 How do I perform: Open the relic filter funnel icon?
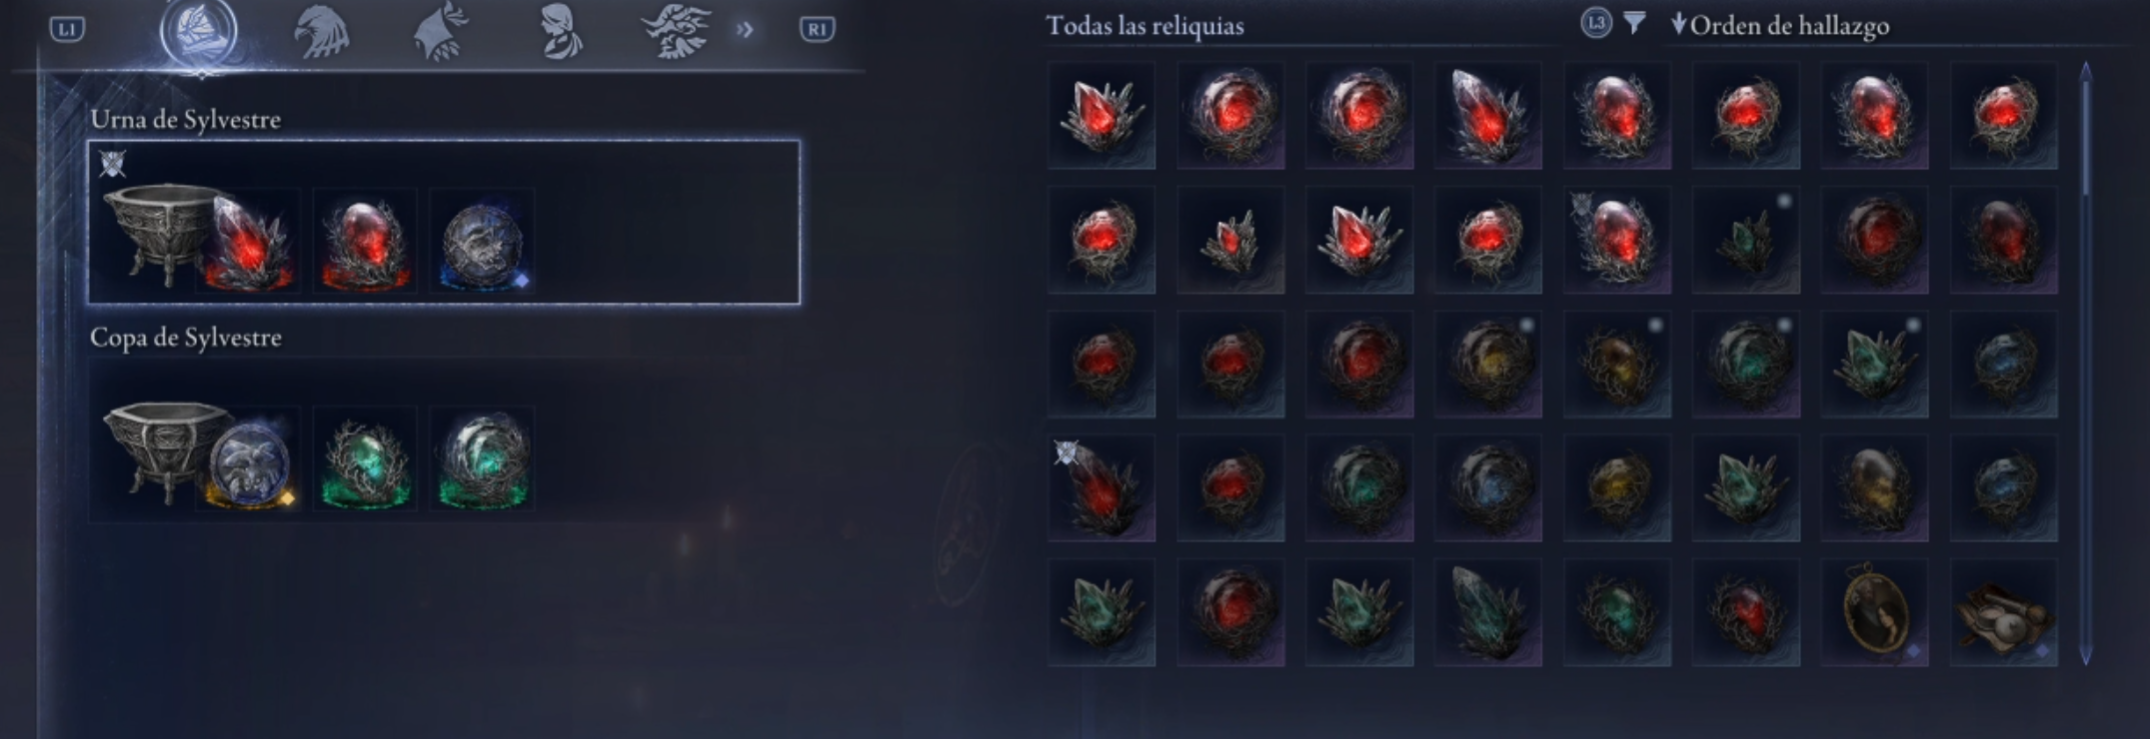click(x=1634, y=23)
